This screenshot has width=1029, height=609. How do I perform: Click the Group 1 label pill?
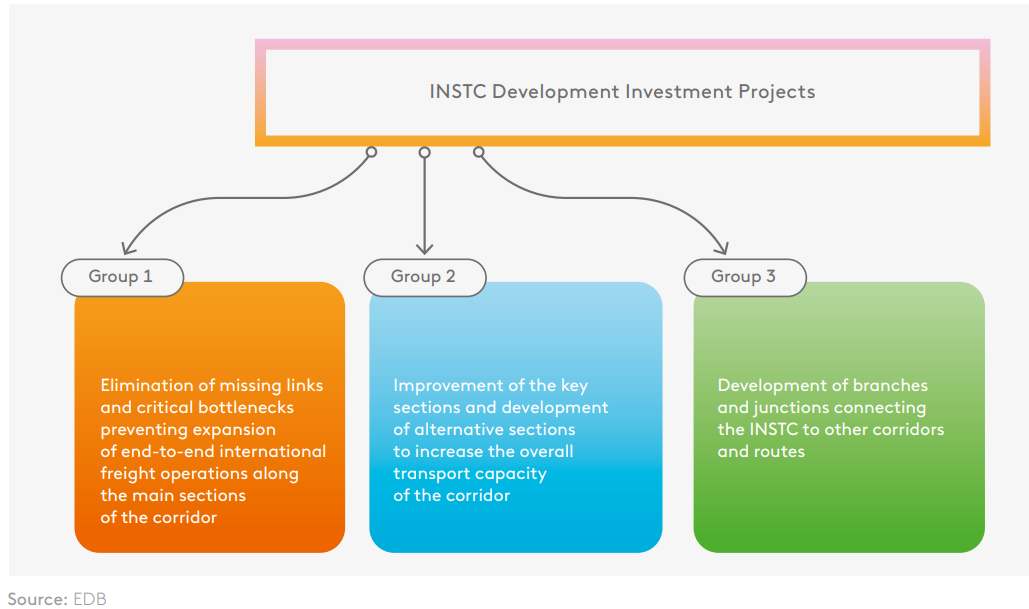coord(122,277)
